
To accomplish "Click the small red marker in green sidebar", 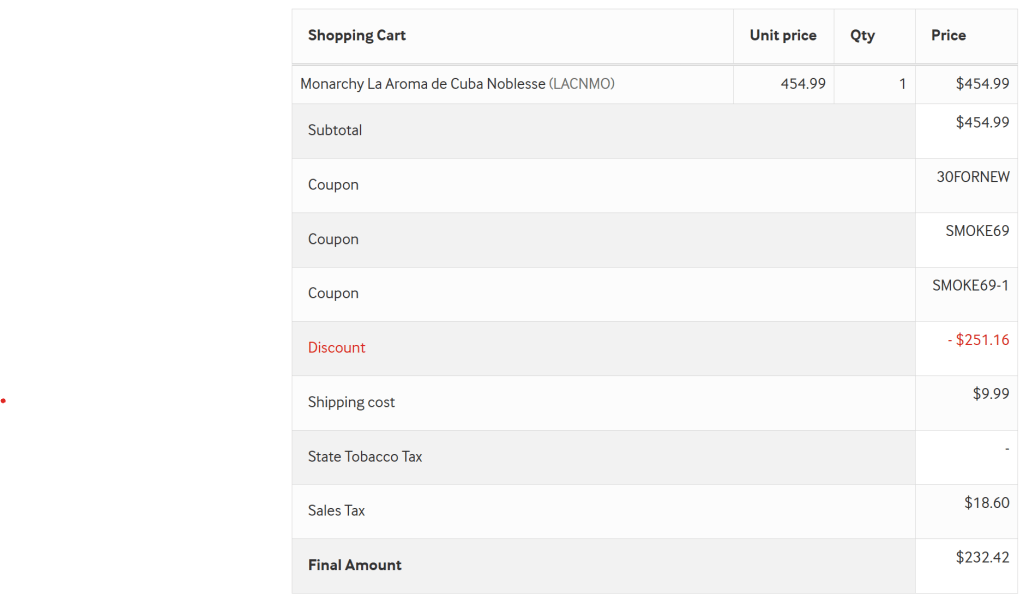I will pos(3,401).
